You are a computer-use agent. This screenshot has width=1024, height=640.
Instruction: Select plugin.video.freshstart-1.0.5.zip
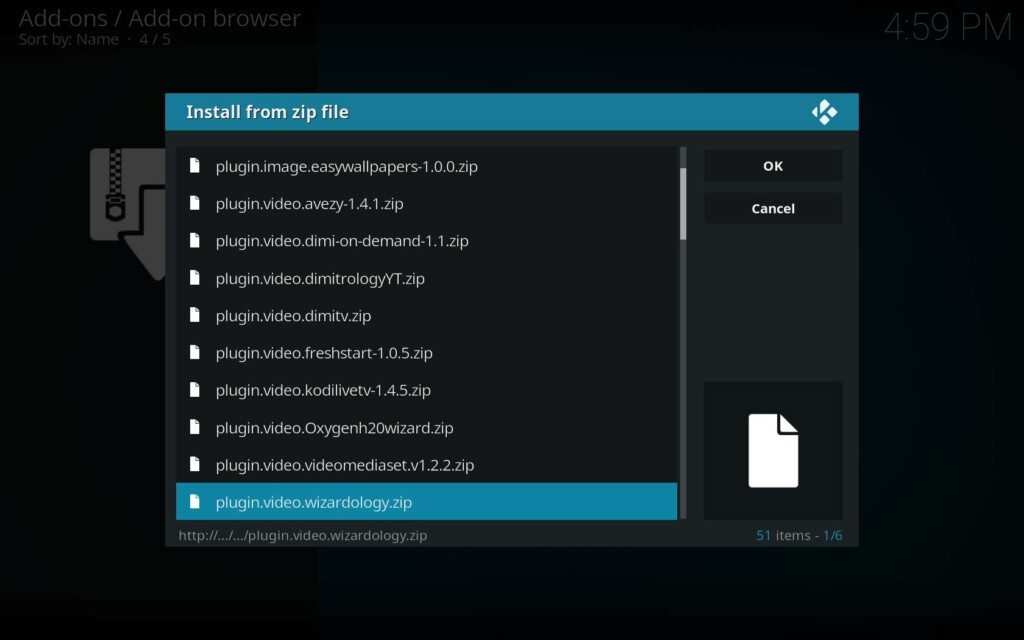(426, 353)
